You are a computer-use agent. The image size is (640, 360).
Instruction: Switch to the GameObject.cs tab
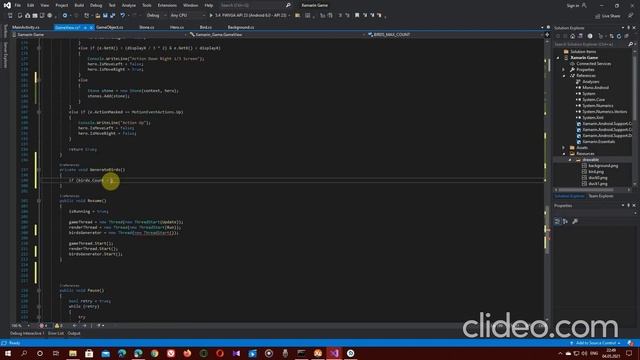pos(109,27)
